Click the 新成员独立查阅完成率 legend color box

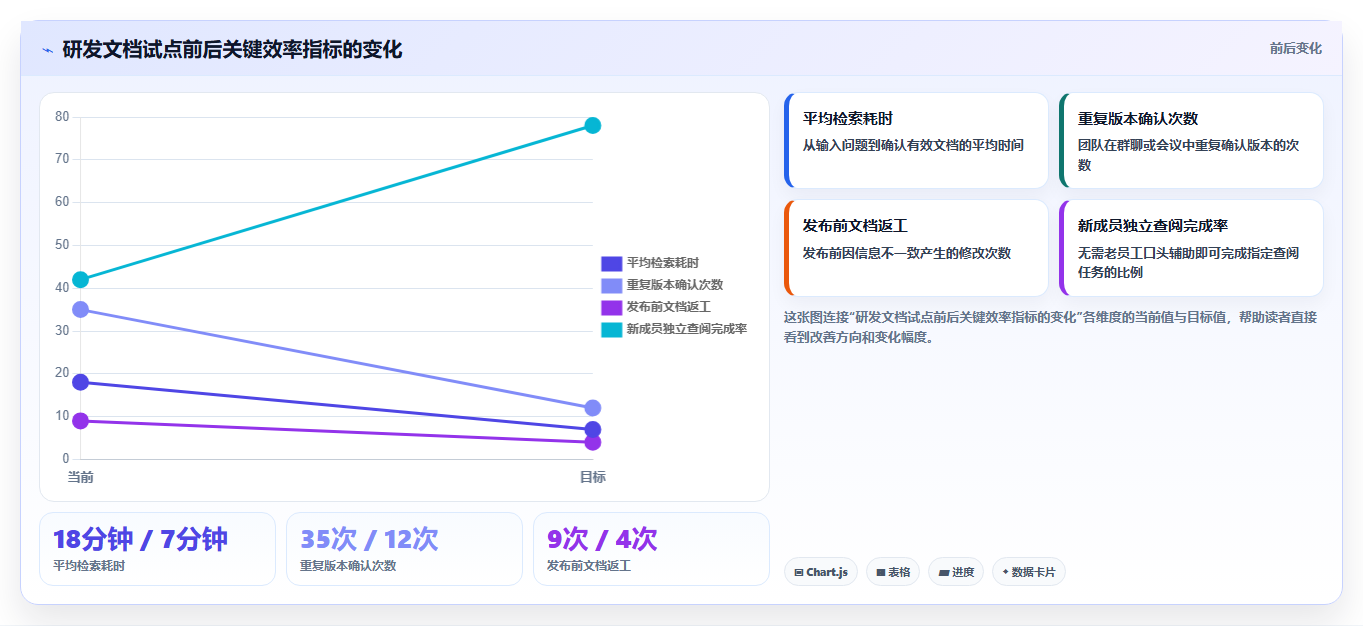pyautogui.click(x=611, y=329)
